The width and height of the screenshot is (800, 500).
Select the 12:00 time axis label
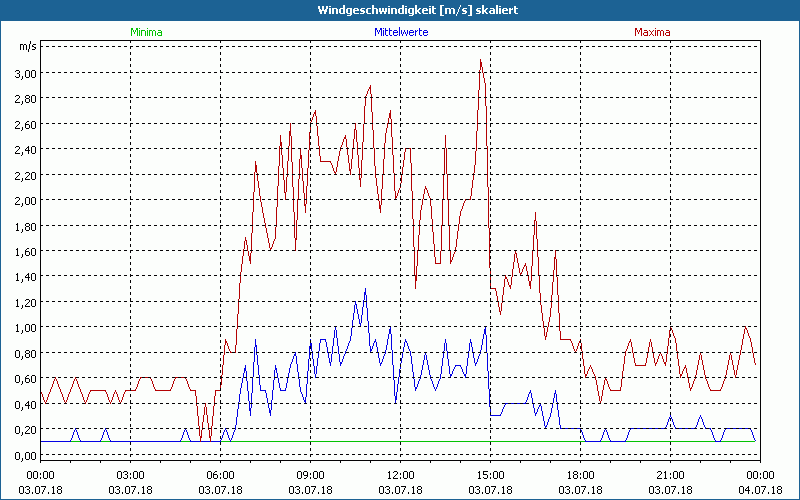point(400,475)
